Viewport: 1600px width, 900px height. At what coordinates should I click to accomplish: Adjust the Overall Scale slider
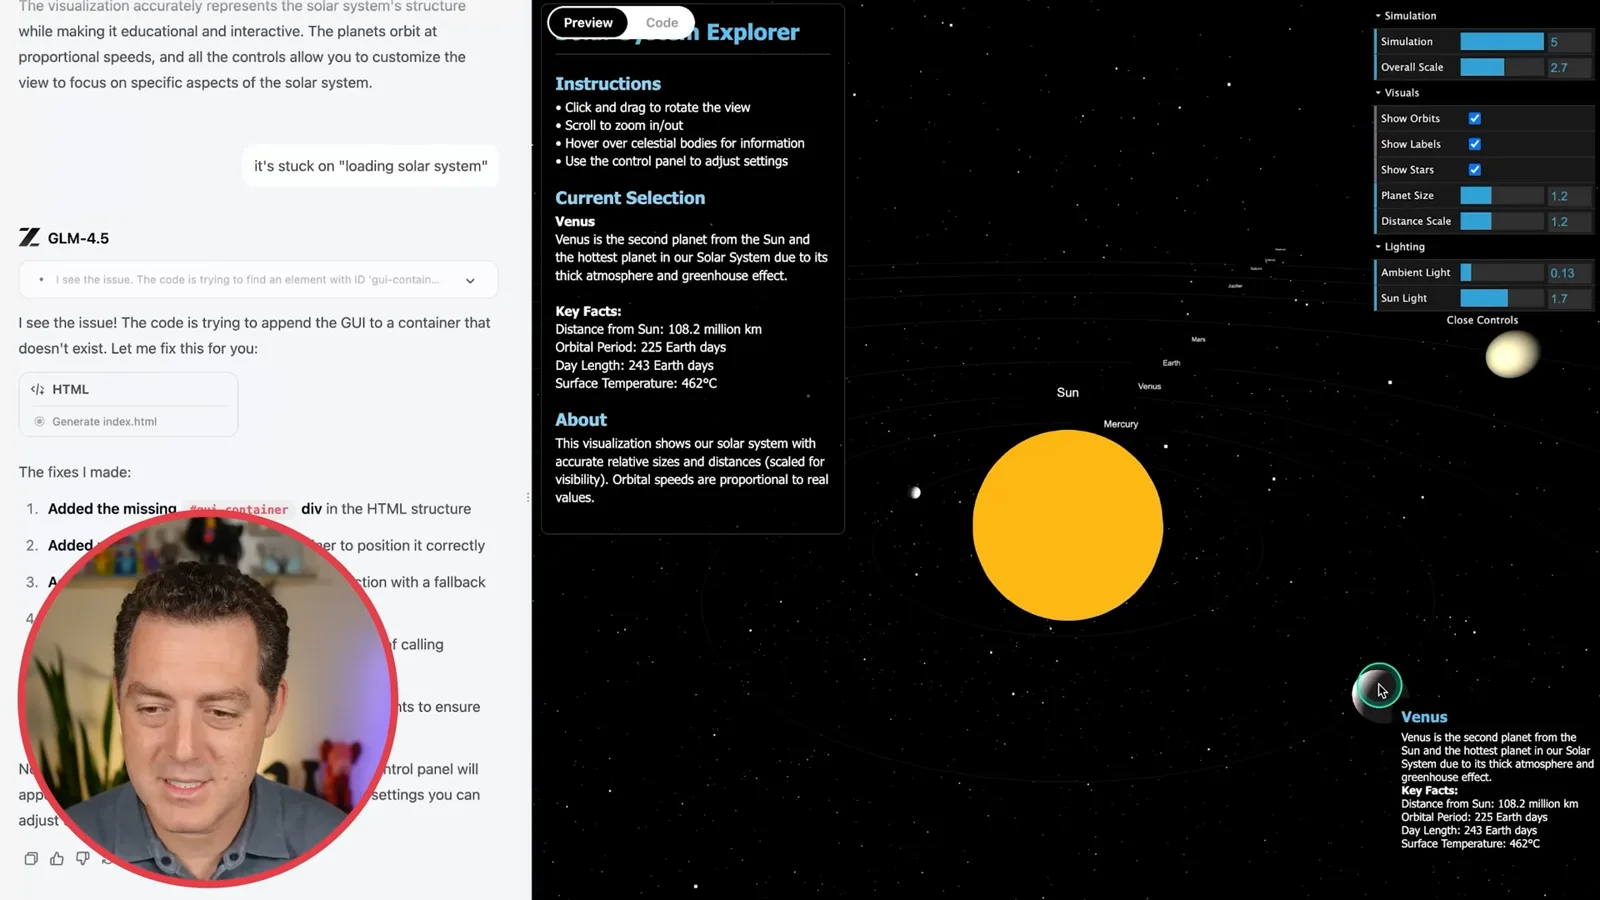coord(1502,67)
